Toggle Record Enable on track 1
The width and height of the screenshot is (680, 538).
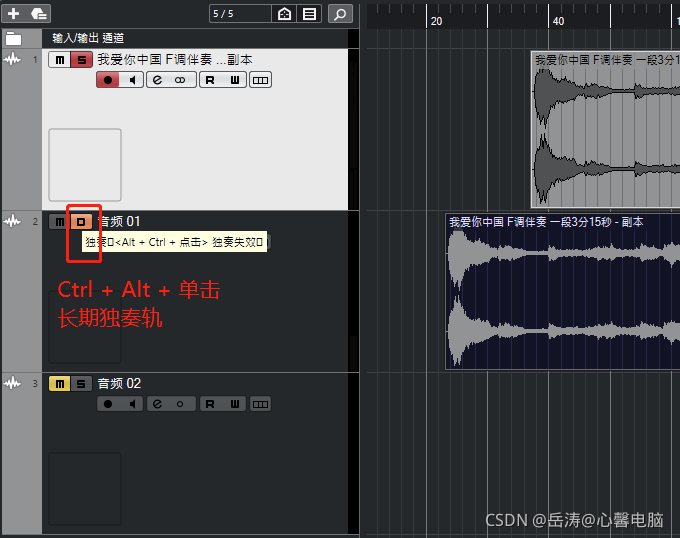108,80
